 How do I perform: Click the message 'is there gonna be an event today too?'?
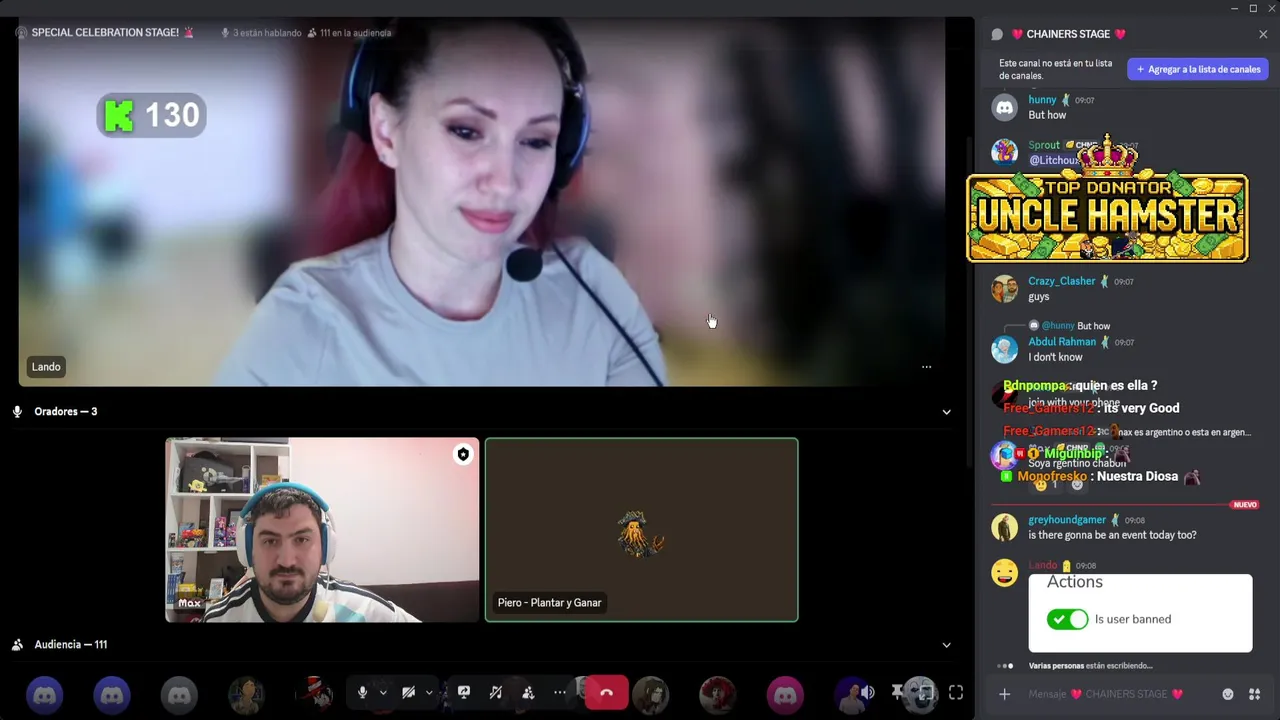click(1112, 535)
